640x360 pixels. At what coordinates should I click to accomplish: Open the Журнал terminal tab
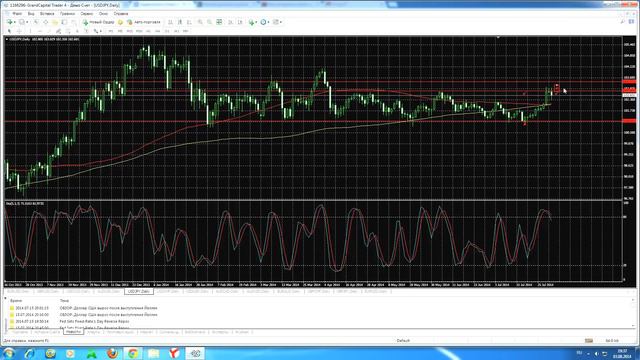242,332
